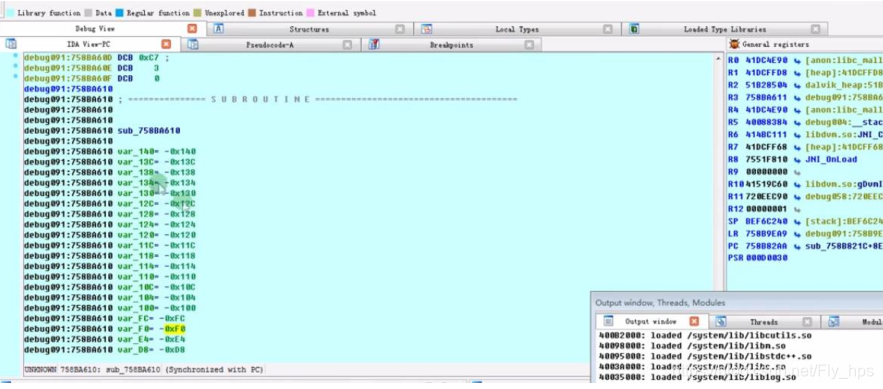Open the Breakpoints tab
The image size is (883, 389).
(x=452, y=44)
